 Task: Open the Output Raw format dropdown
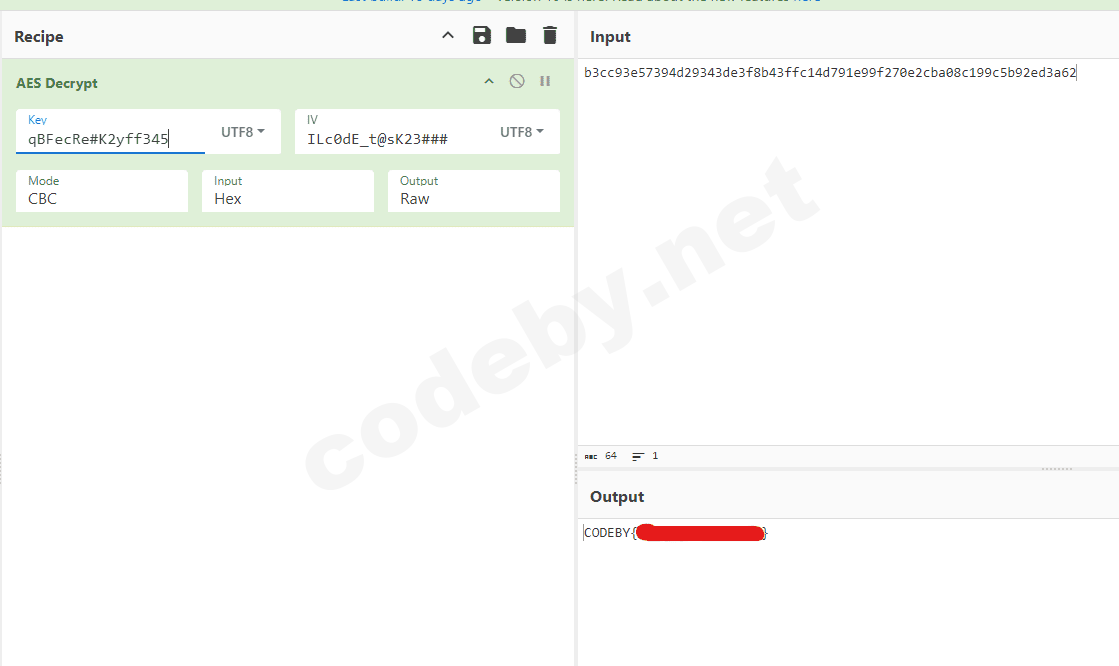coord(474,191)
